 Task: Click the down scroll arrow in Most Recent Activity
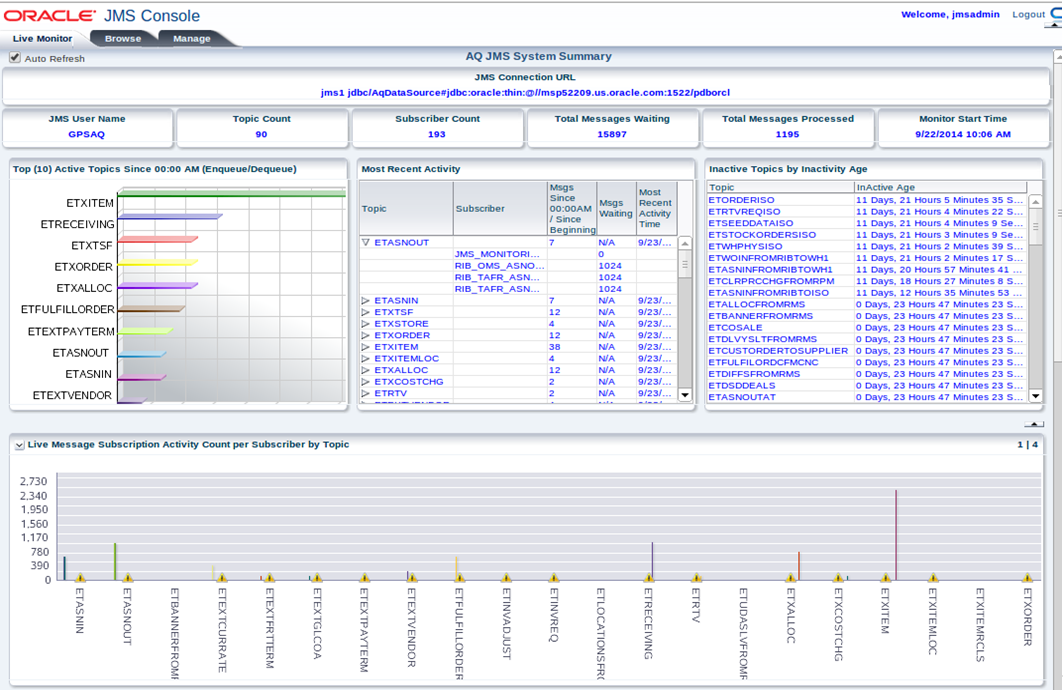point(685,396)
